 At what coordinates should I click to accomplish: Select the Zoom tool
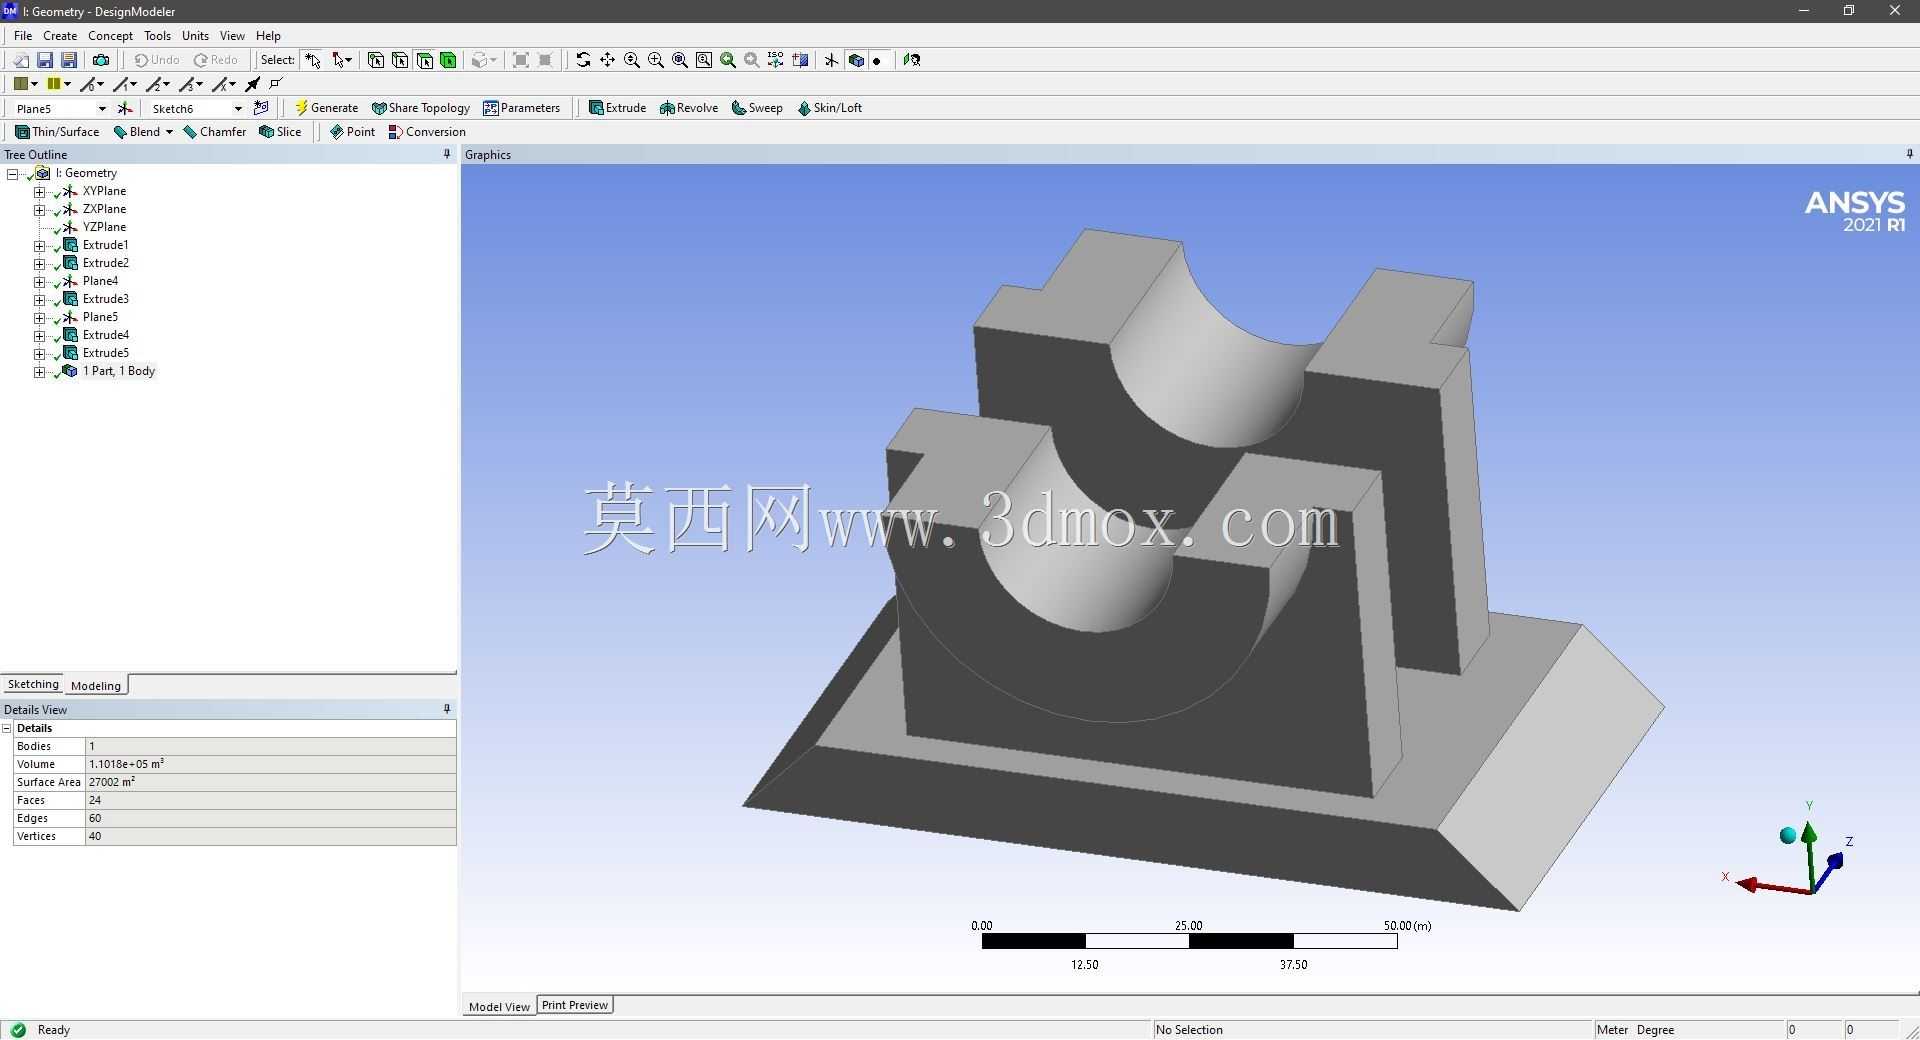point(632,60)
